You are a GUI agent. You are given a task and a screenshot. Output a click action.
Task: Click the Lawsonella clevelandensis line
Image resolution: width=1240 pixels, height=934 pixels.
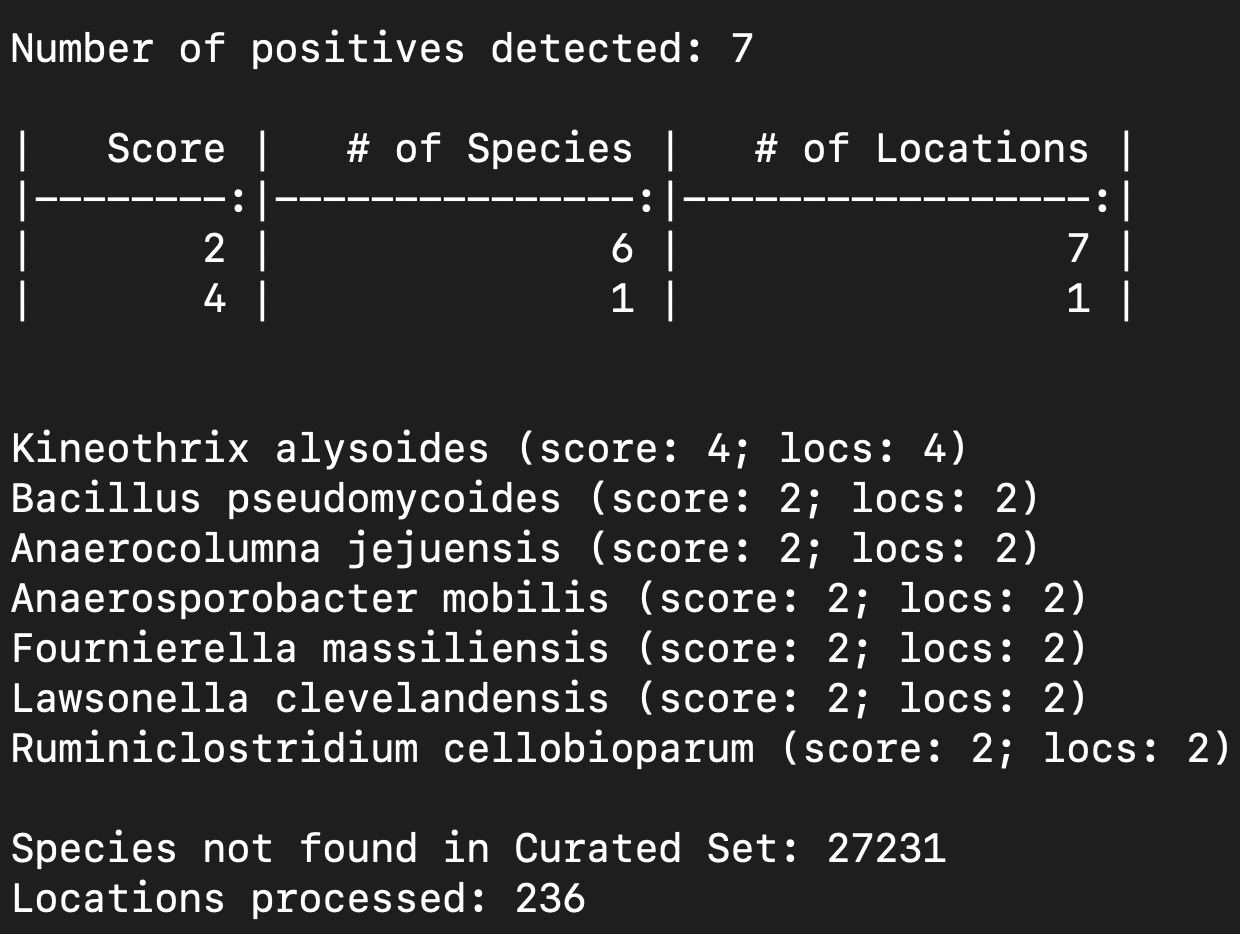[550, 699]
